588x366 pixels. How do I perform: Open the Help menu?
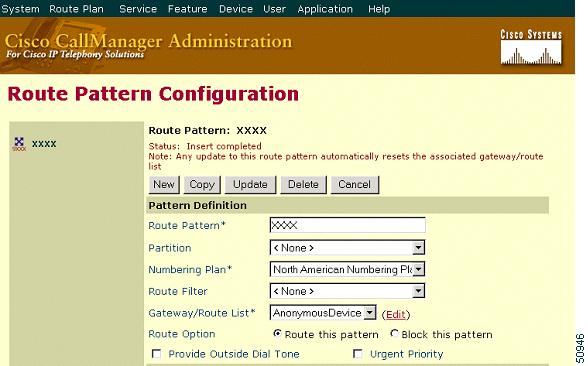click(379, 9)
